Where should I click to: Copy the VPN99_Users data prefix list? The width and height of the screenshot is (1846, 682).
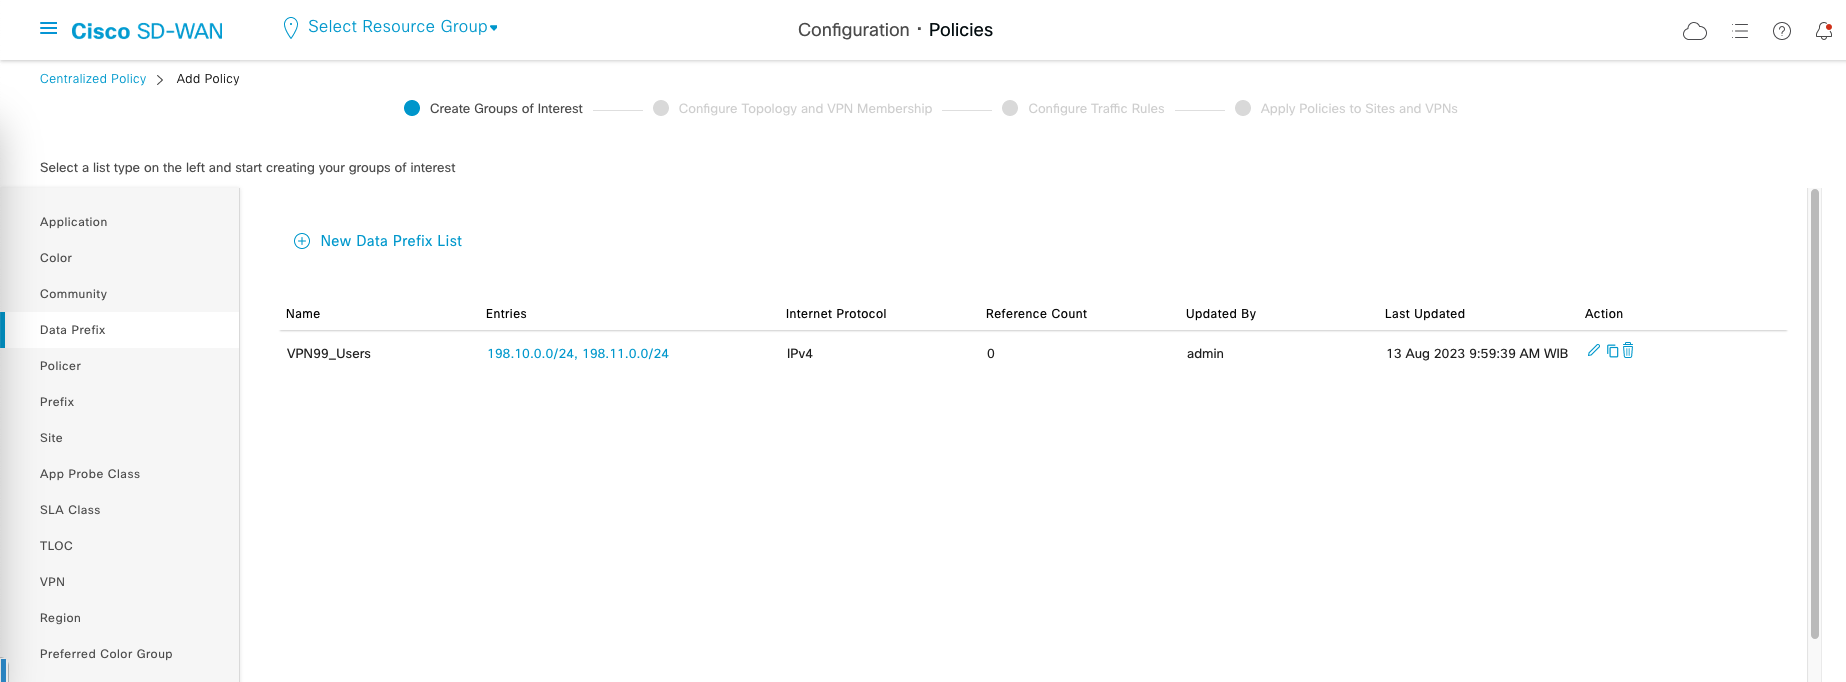1612,351
